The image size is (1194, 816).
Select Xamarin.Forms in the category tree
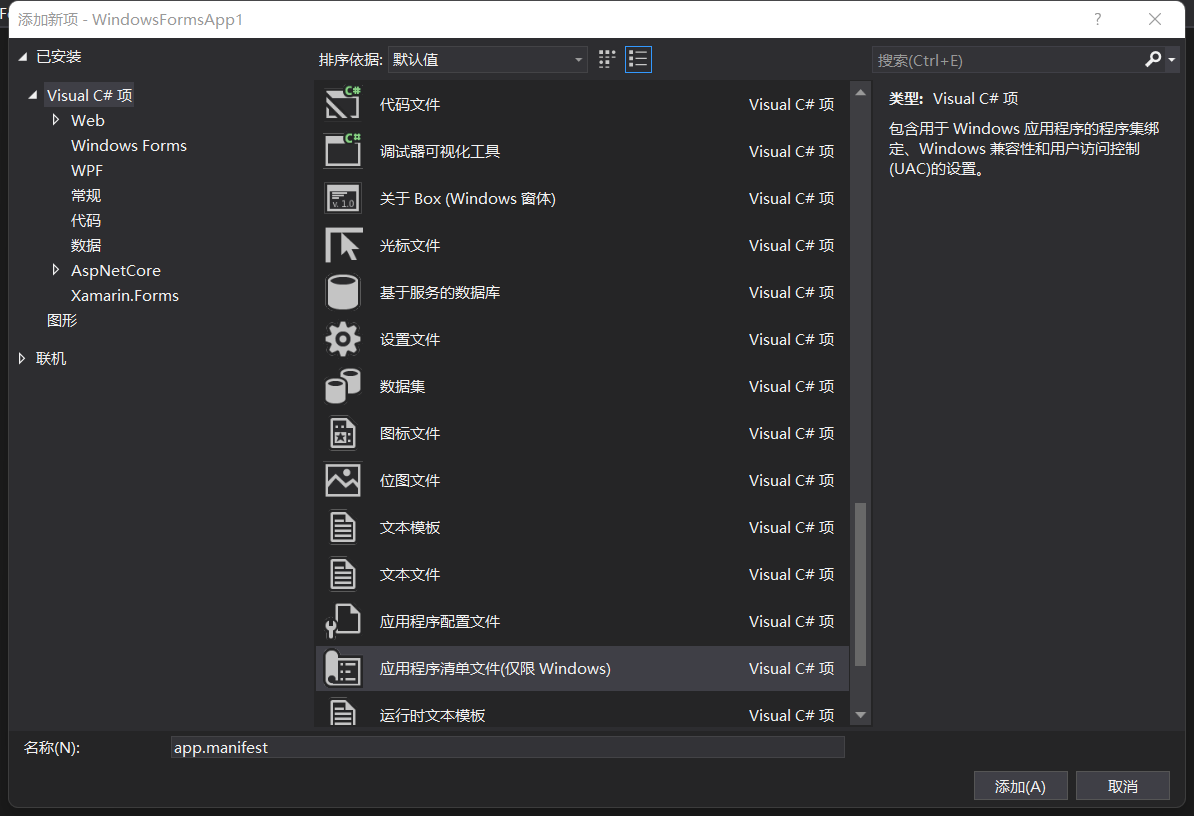(125, 295)
